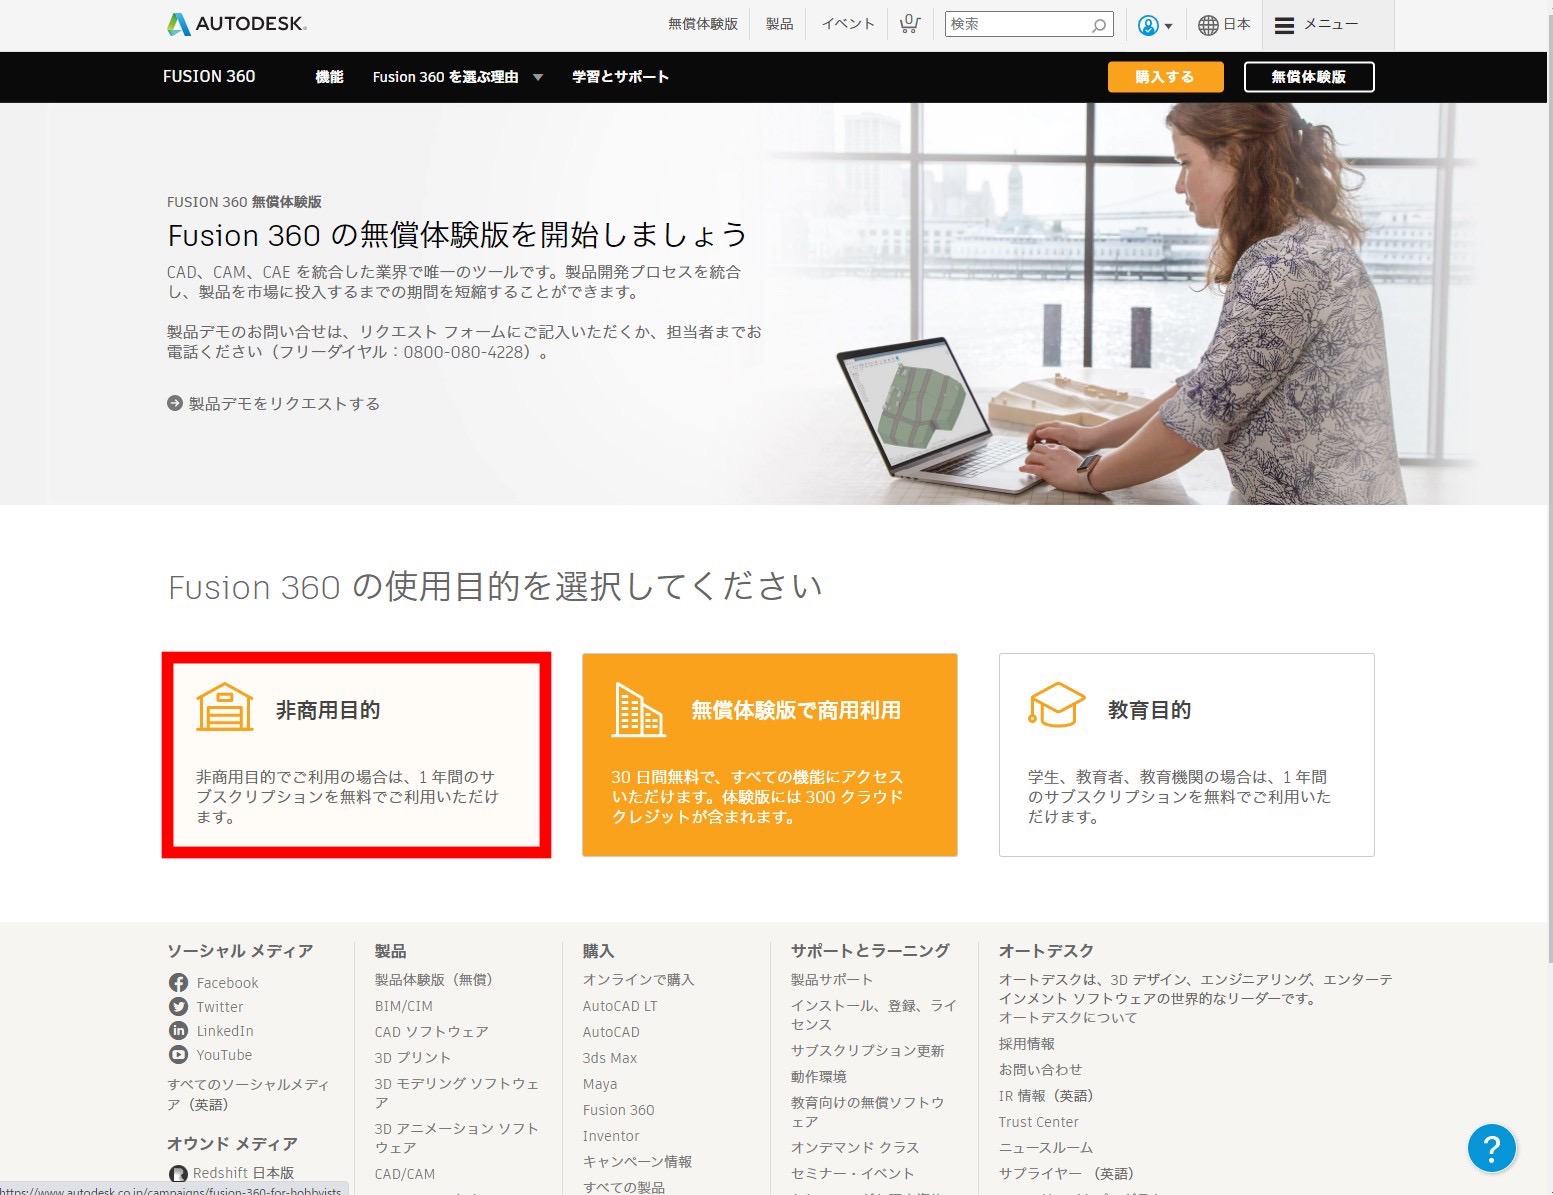Open 3D プリント footer link
The image size is (1553, 1195).
point(412,1058)
